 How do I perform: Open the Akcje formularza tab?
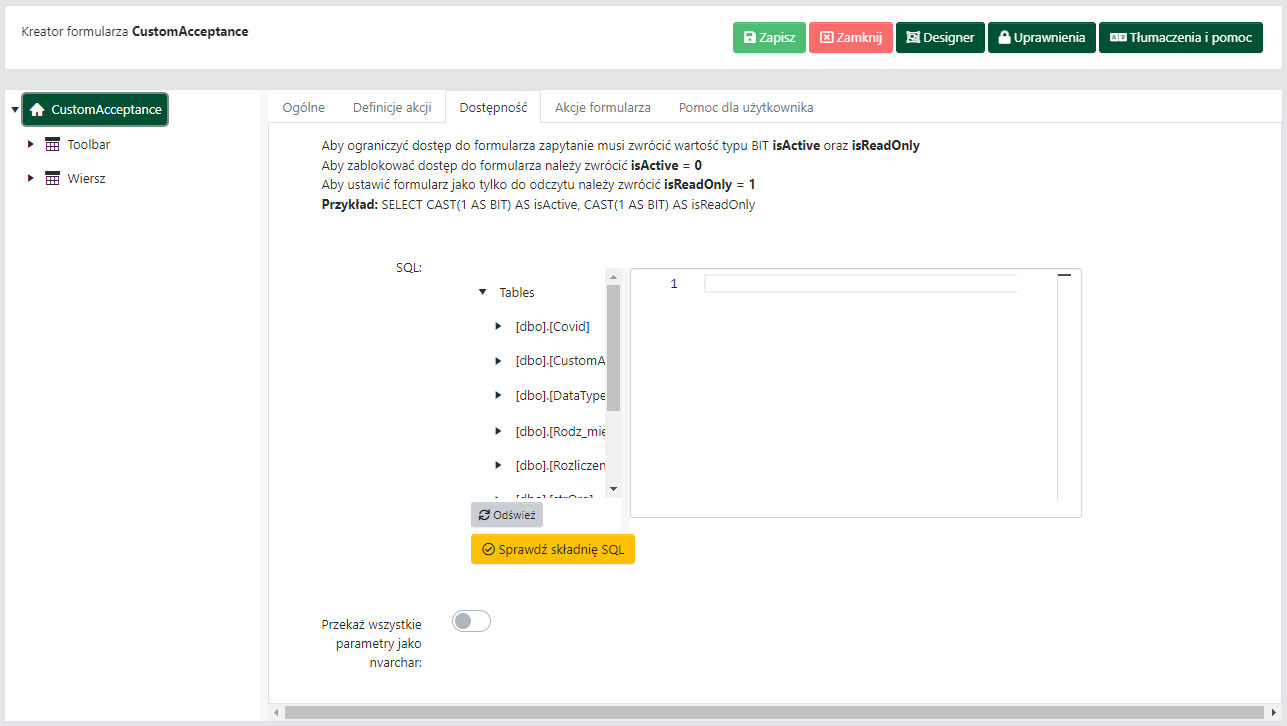tap(602, 107)
